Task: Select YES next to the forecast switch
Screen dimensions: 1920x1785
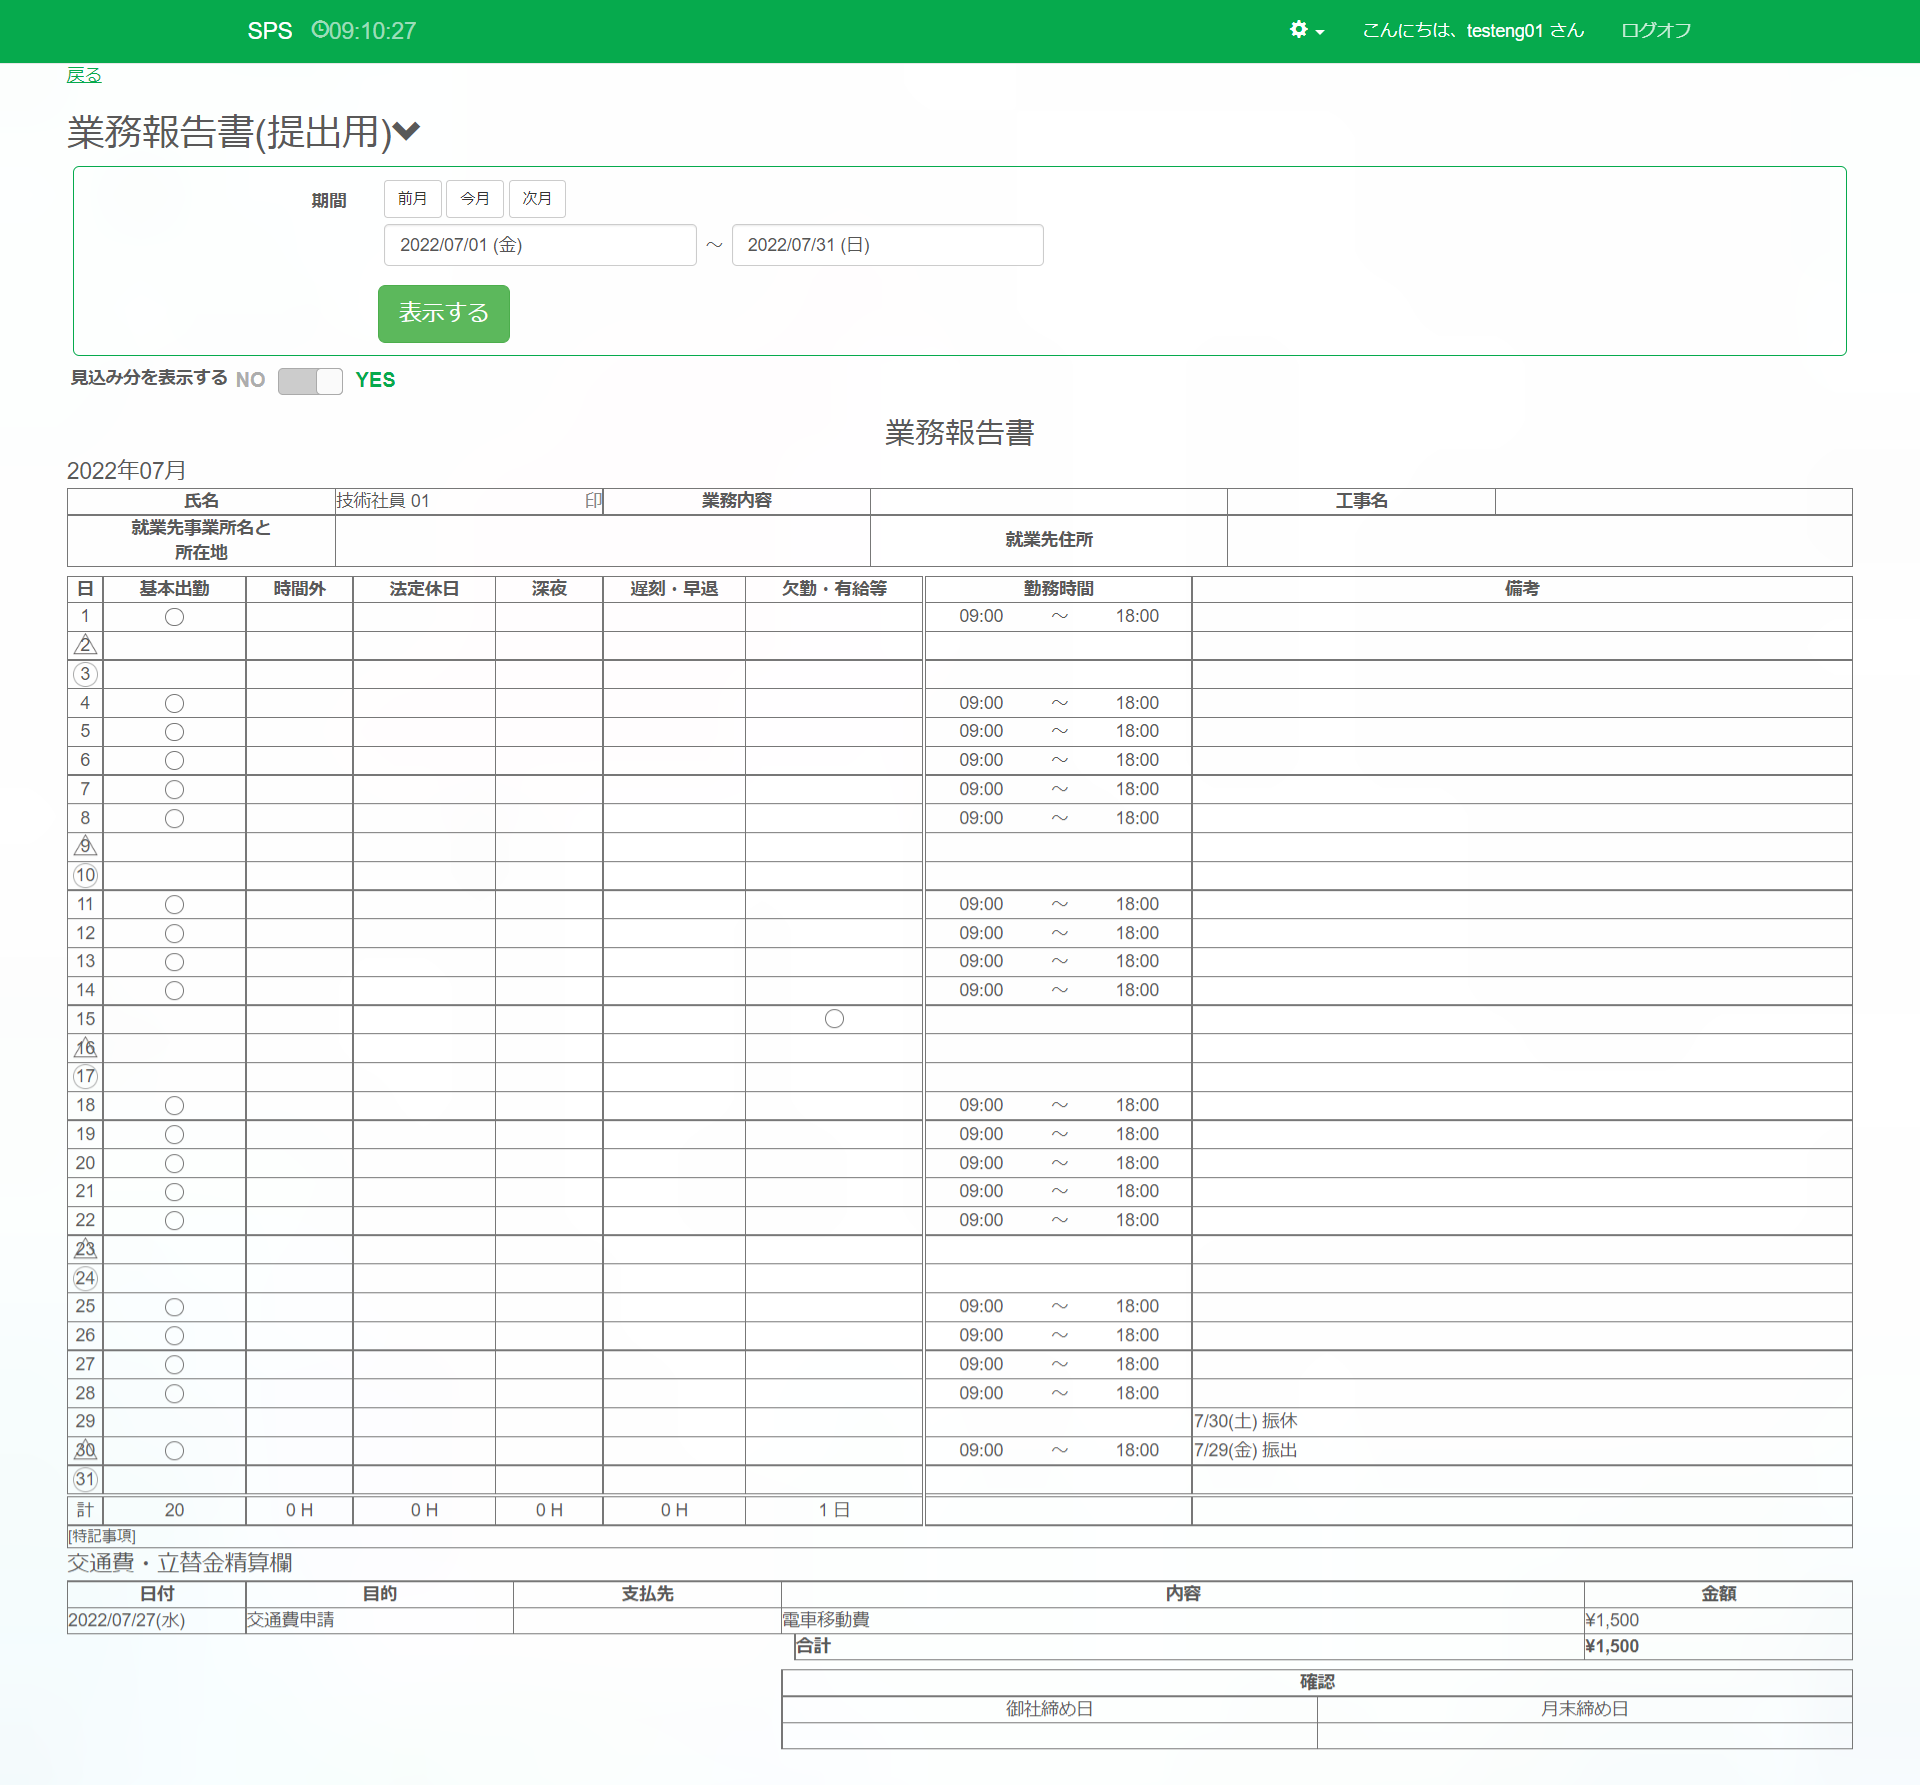Action: coord(375,380)
